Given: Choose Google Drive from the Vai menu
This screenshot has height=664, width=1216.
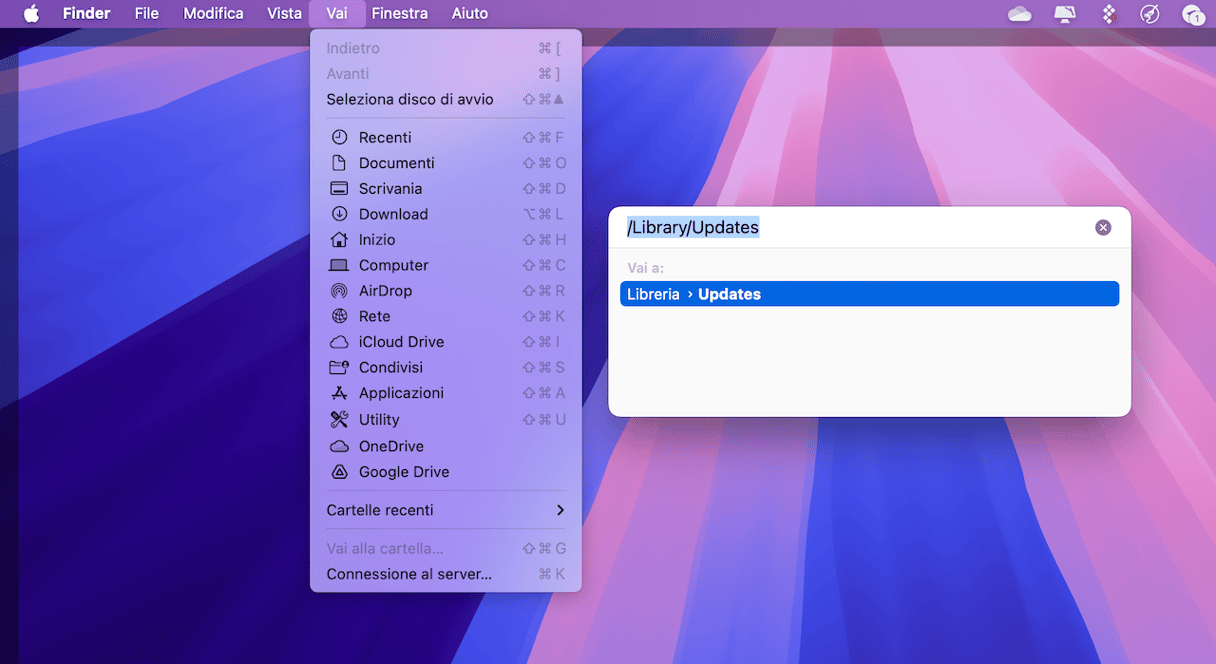Looking at the screenshot, I should coord(446,472).
